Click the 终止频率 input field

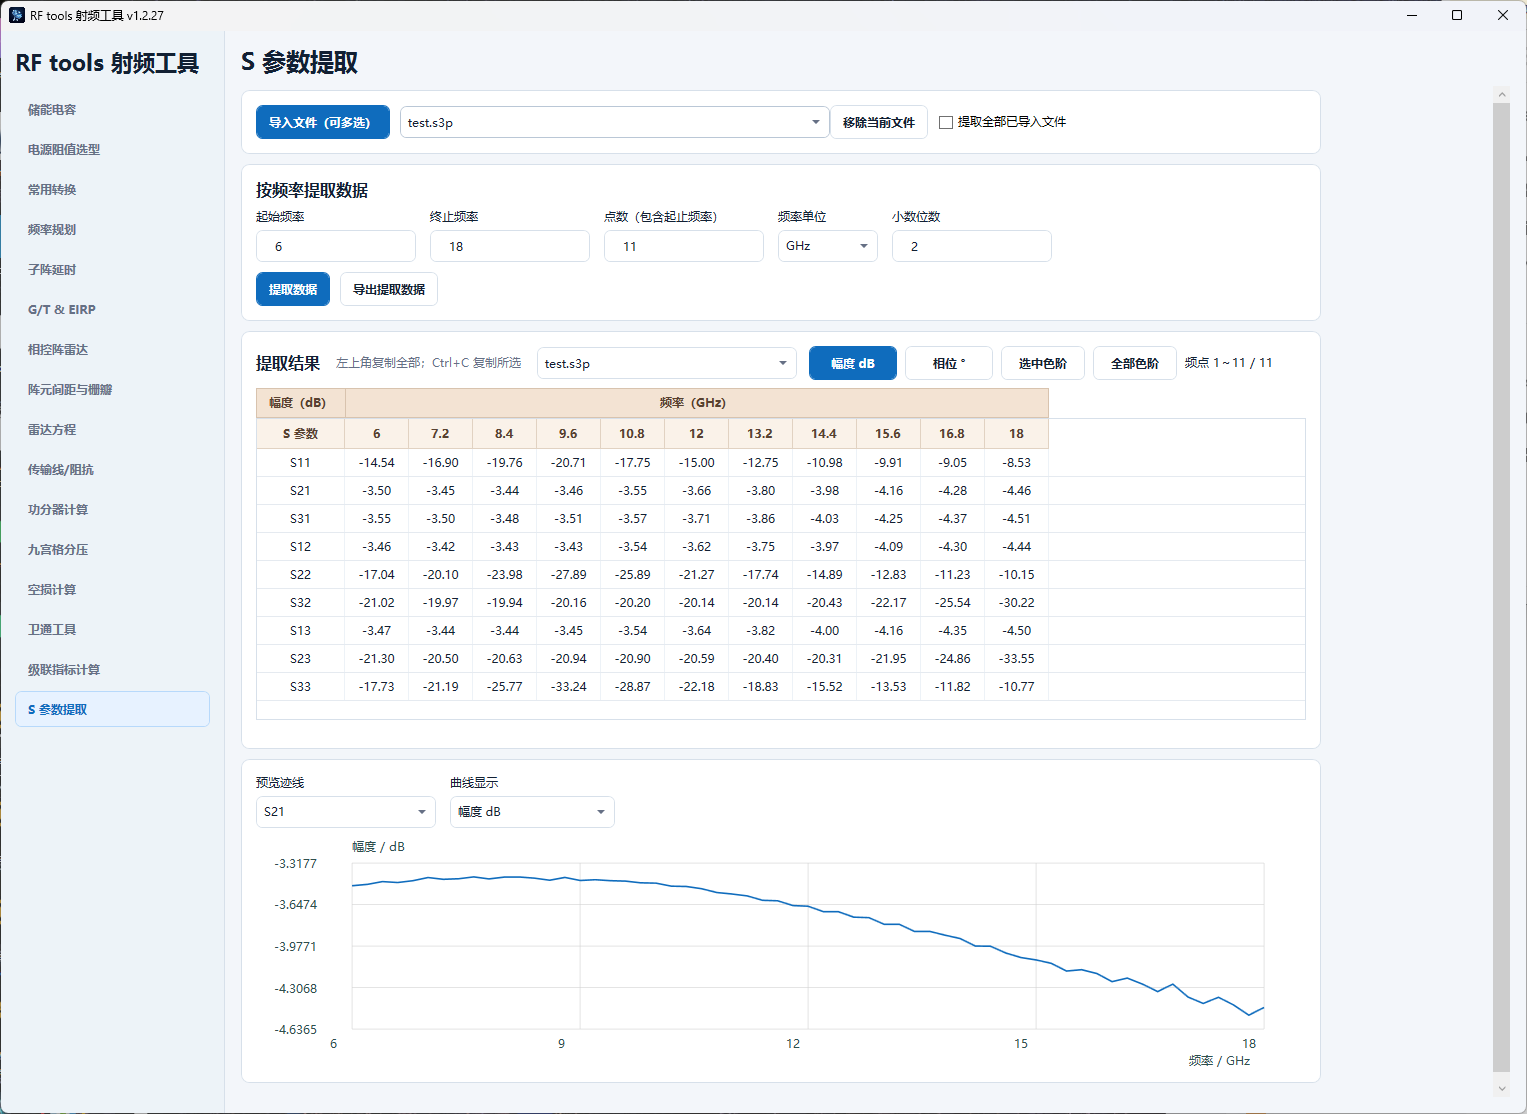click(510, 246)
